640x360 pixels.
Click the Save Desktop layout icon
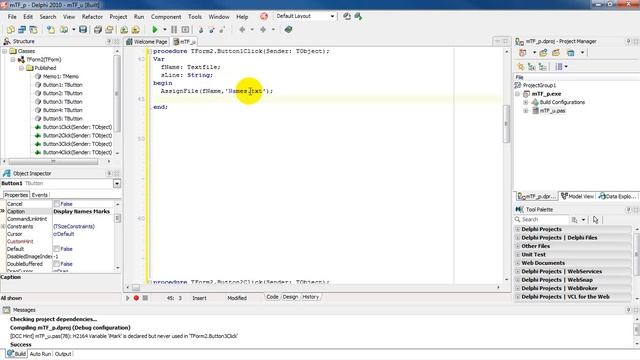pos(347,16)
